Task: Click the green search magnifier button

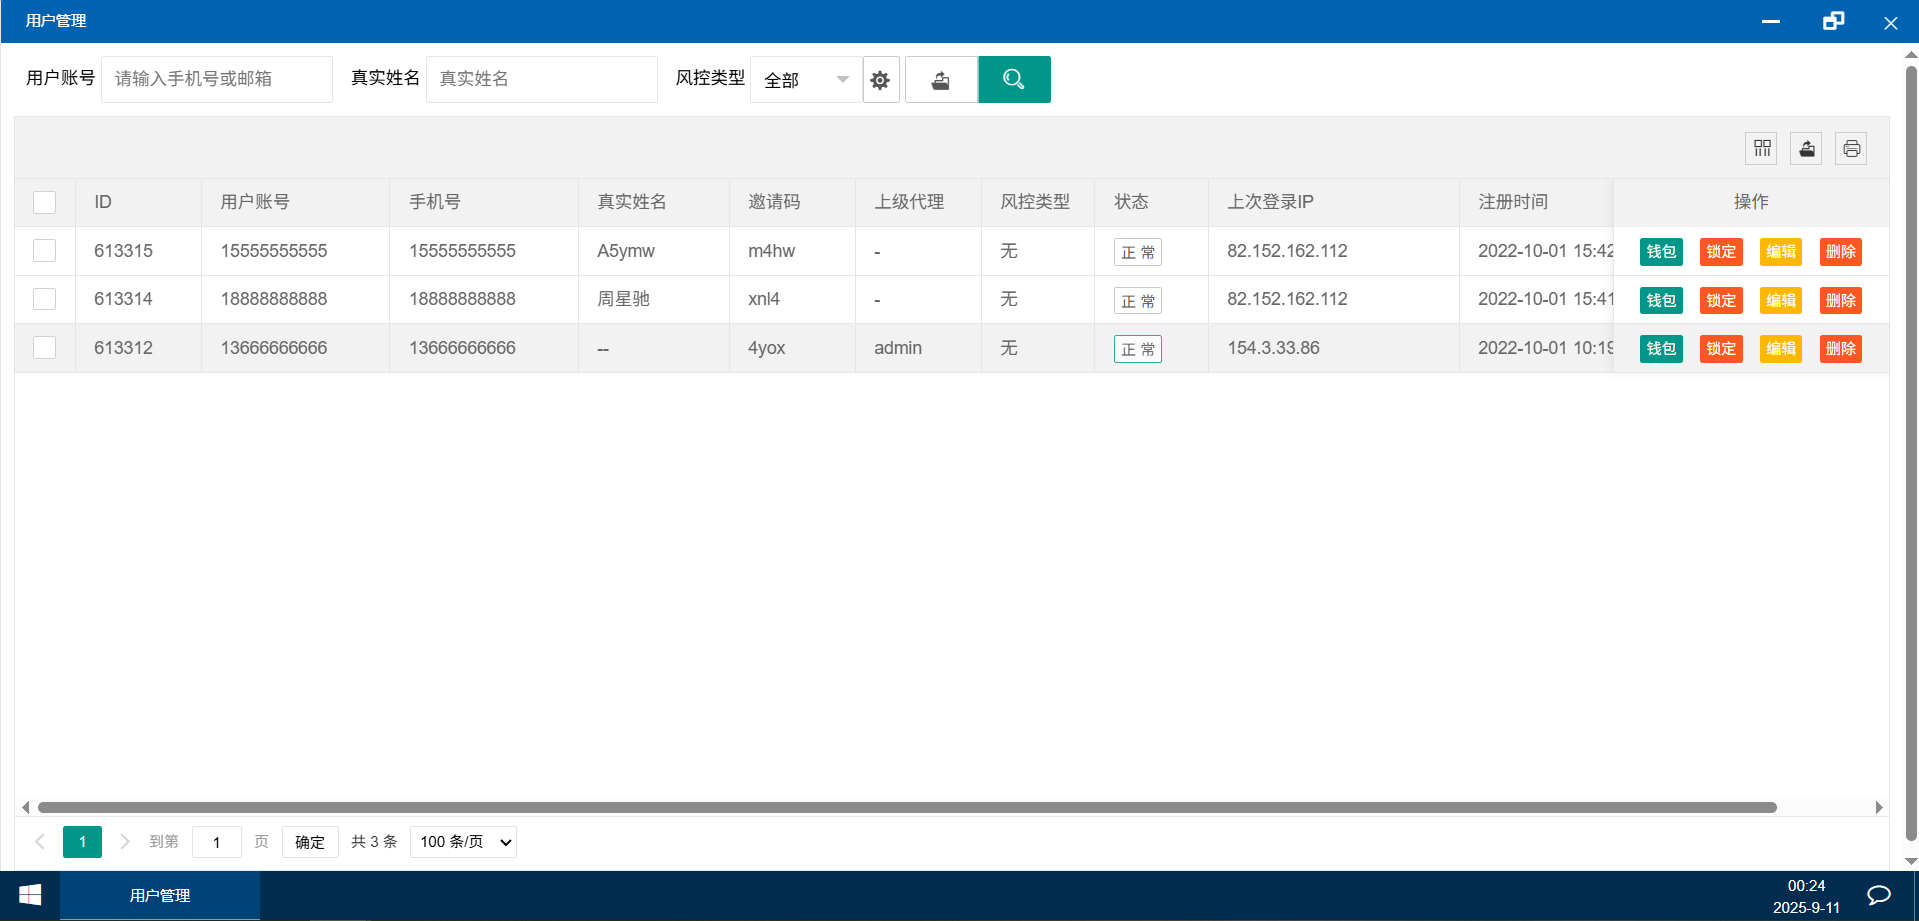Action: click(x=1014, y=79)
